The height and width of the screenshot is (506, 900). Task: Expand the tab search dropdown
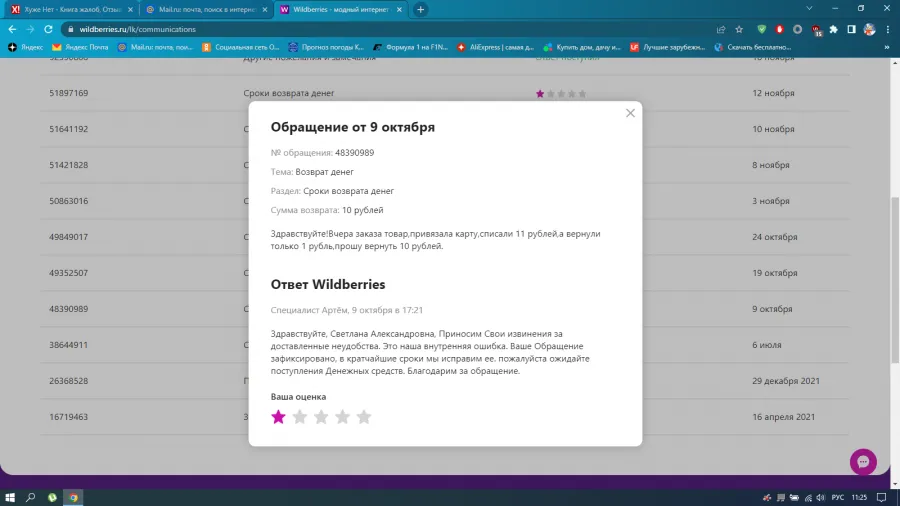809,9
